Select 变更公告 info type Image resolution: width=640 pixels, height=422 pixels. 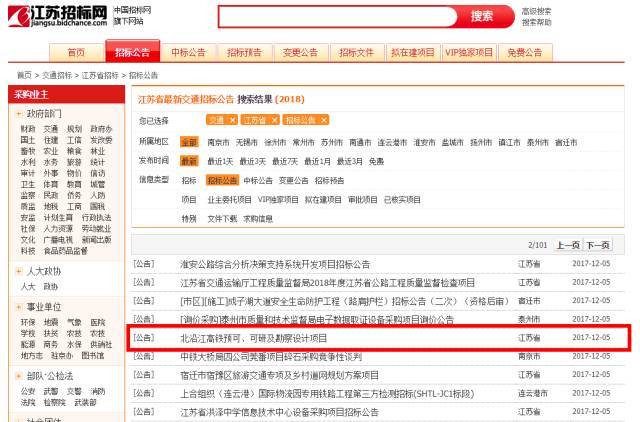tap(293, 180)
